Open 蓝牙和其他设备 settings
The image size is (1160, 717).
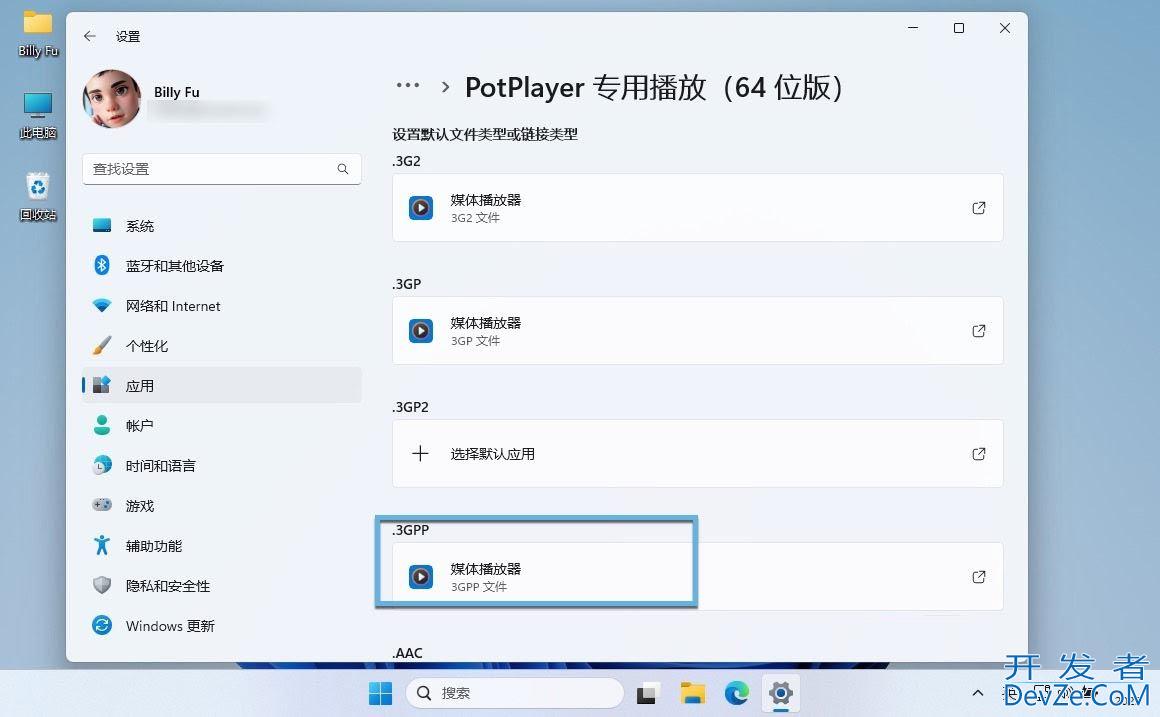[x=222, y=266]
